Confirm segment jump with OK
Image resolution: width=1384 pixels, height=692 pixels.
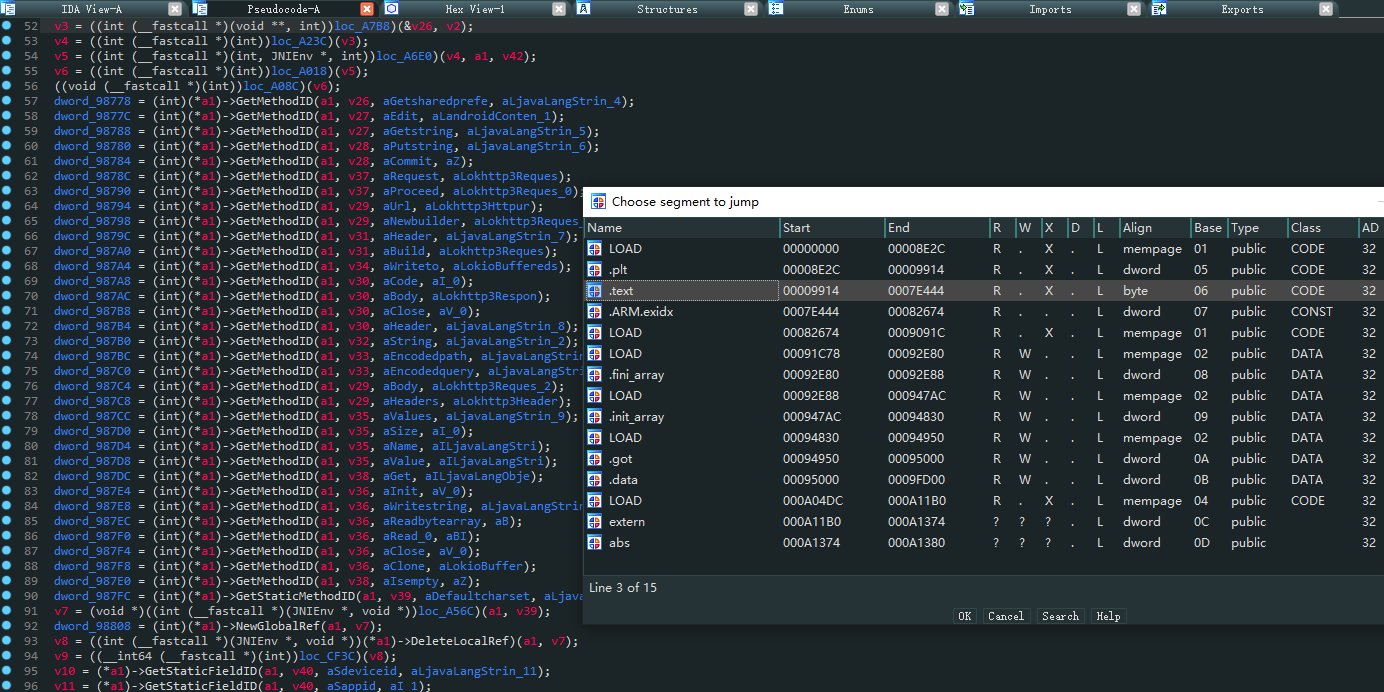(965, 616)
